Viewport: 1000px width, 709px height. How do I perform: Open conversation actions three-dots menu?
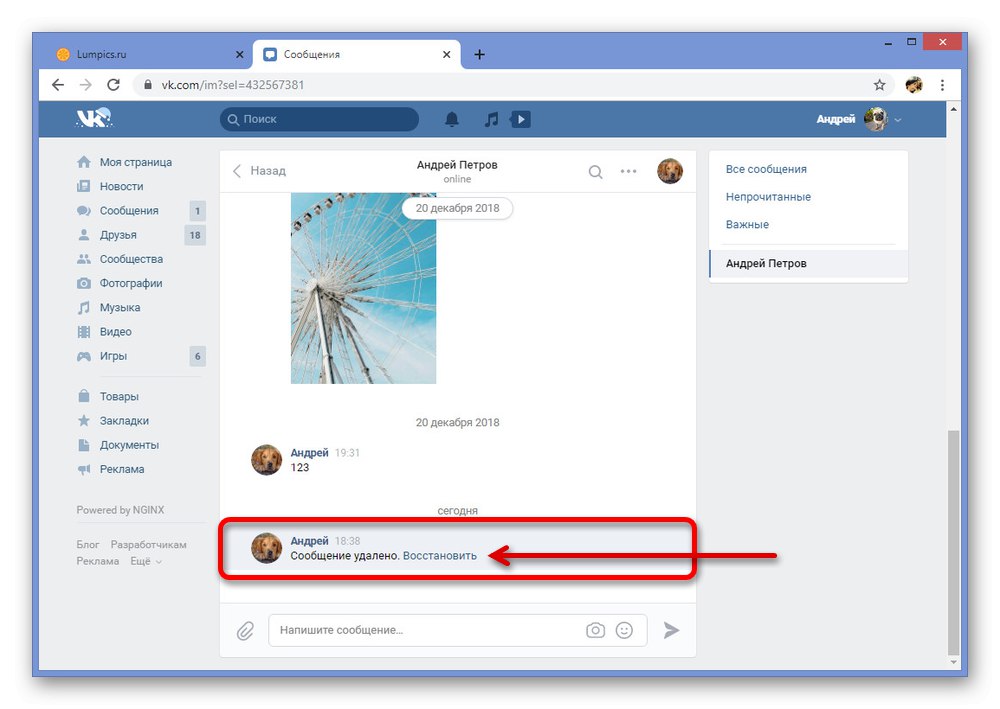pos(628,171)
